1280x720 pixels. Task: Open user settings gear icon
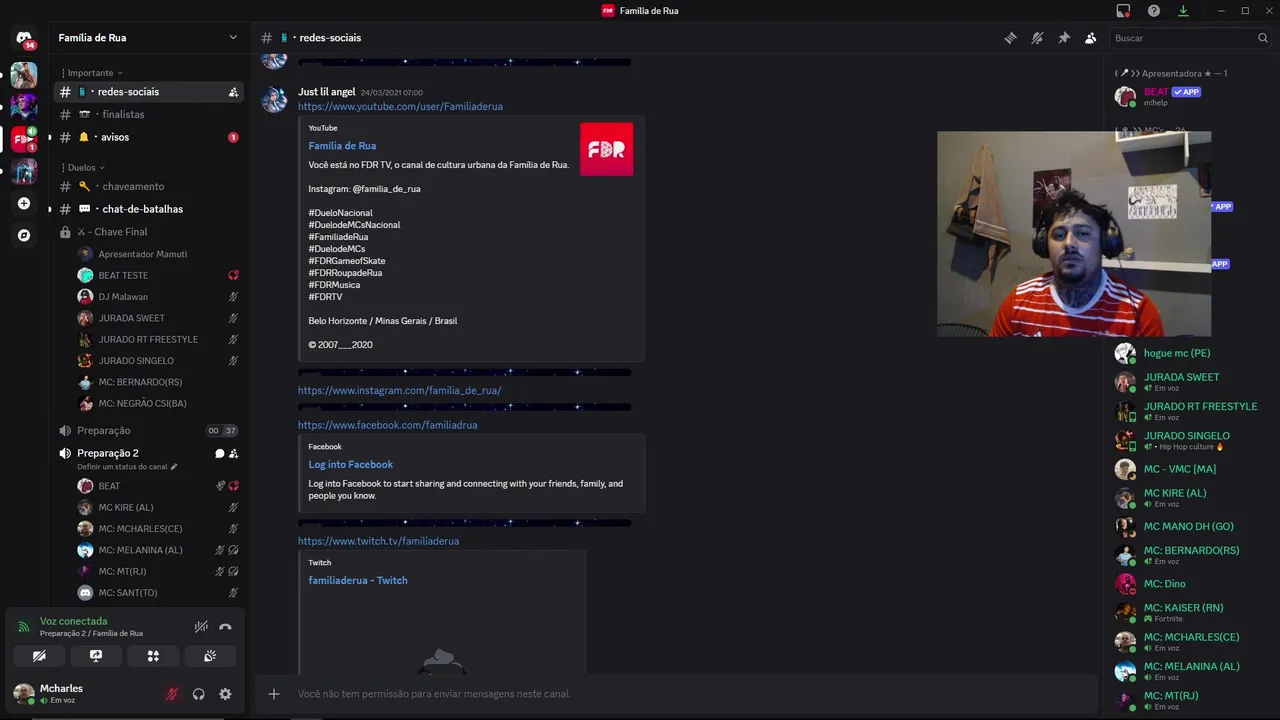tap(225, 694)
